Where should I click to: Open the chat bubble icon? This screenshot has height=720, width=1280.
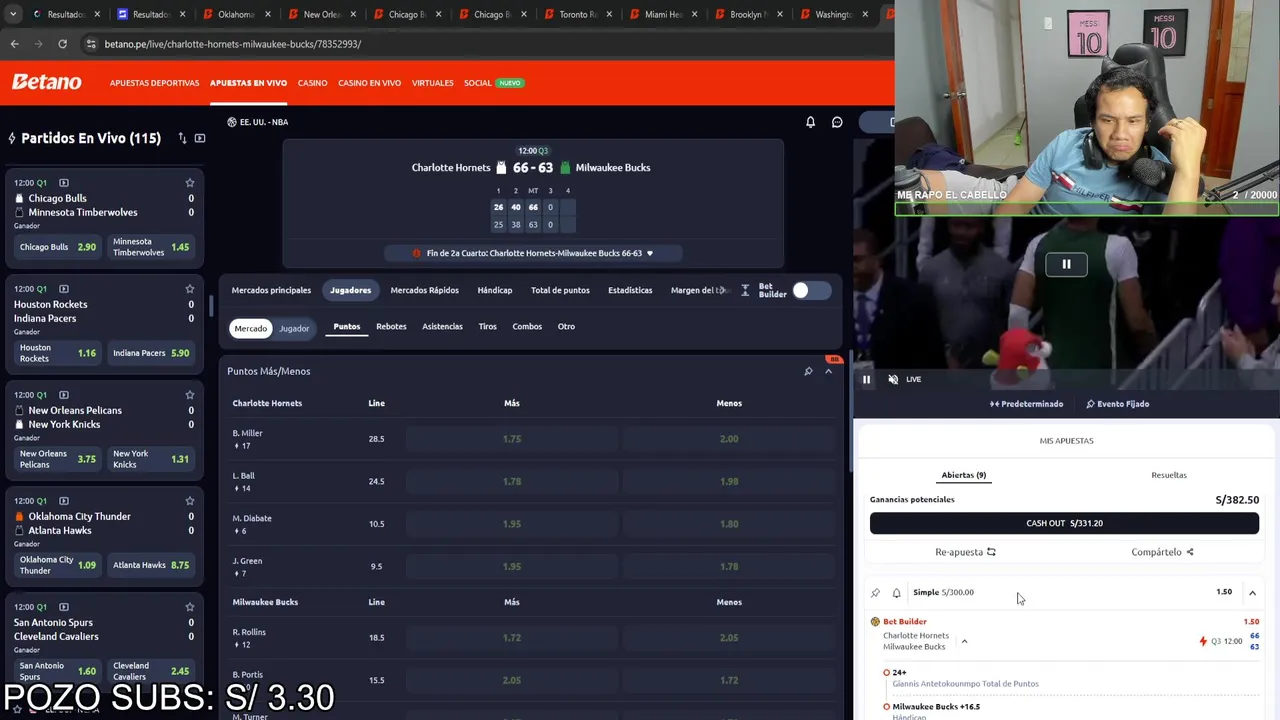837,122
